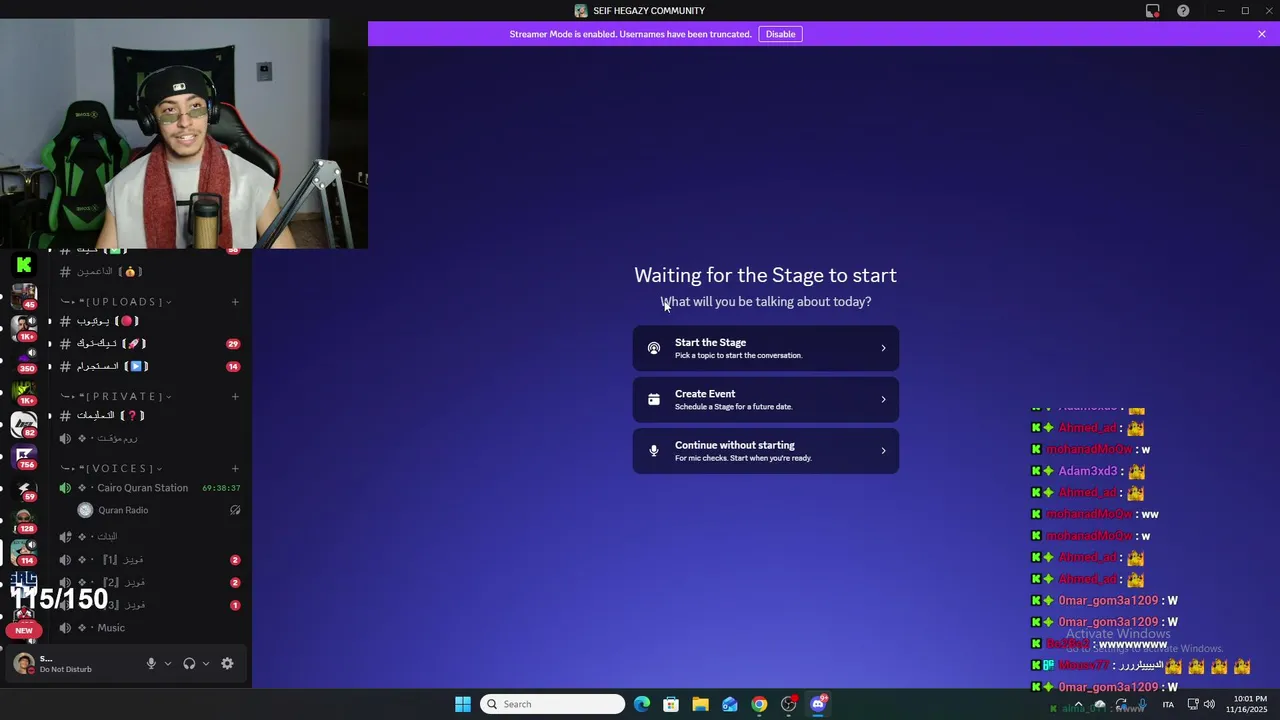Open headphones output options arrow
1280x720 pixels.
pos(206,663)
